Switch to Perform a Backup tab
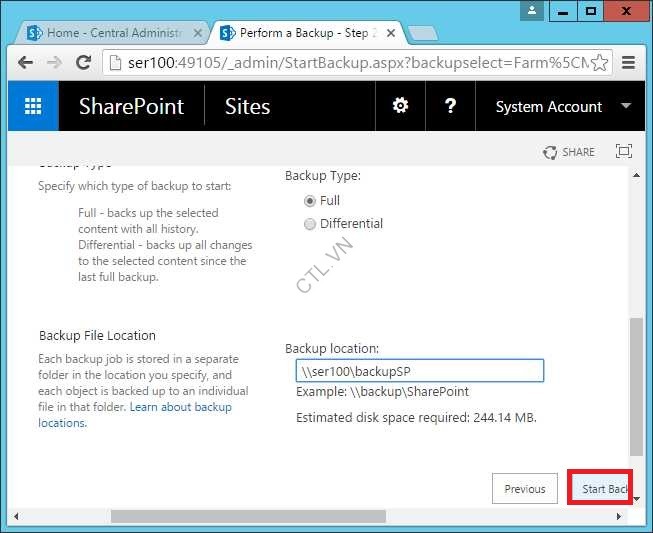Screen dimensions: 653x533 click(308, 33)
